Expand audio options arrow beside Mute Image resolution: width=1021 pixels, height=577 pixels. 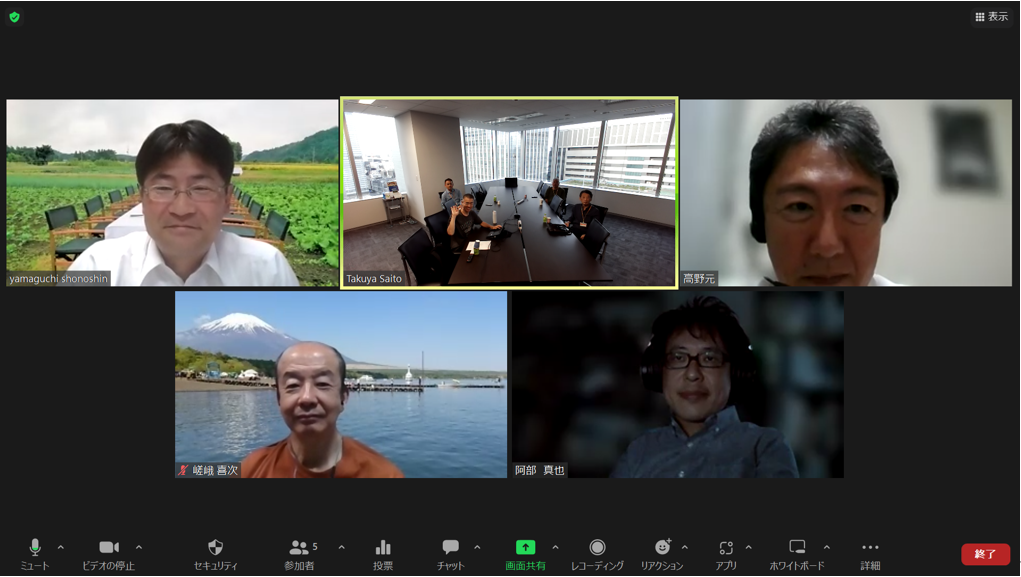(61, 547)
